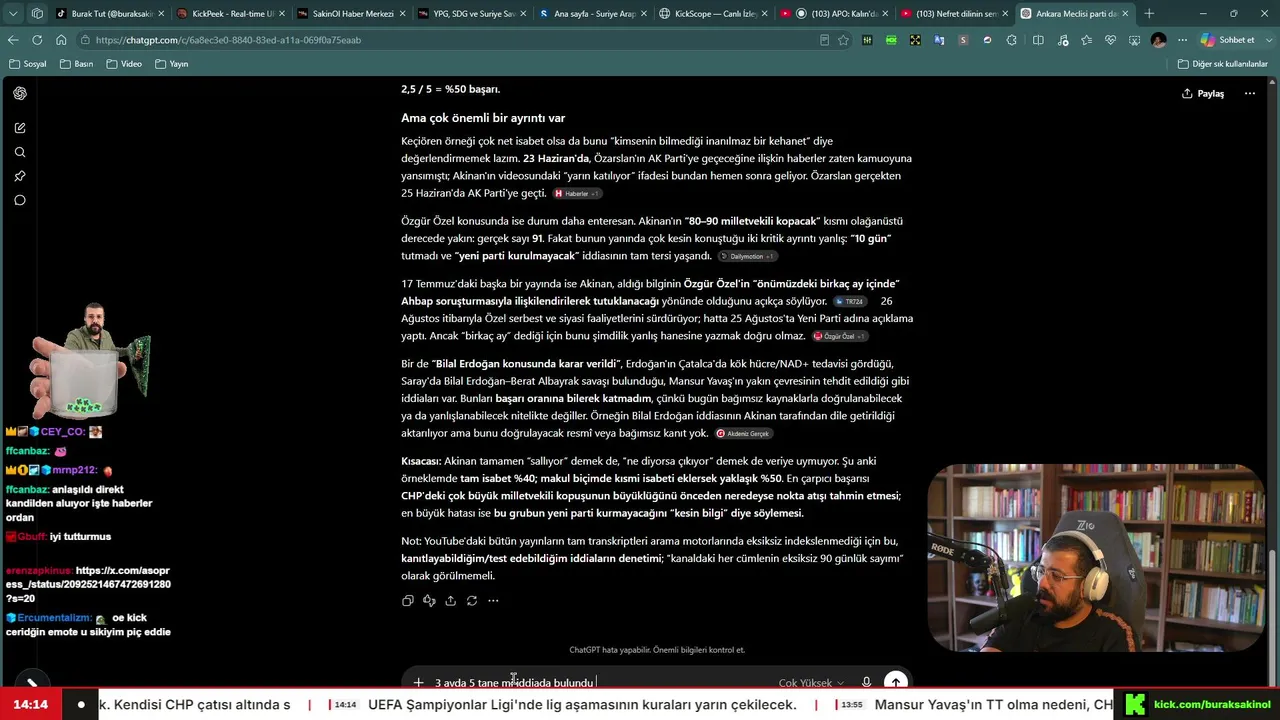Send the message with the arrow button

pyautogui.click(x=895, y=682)
